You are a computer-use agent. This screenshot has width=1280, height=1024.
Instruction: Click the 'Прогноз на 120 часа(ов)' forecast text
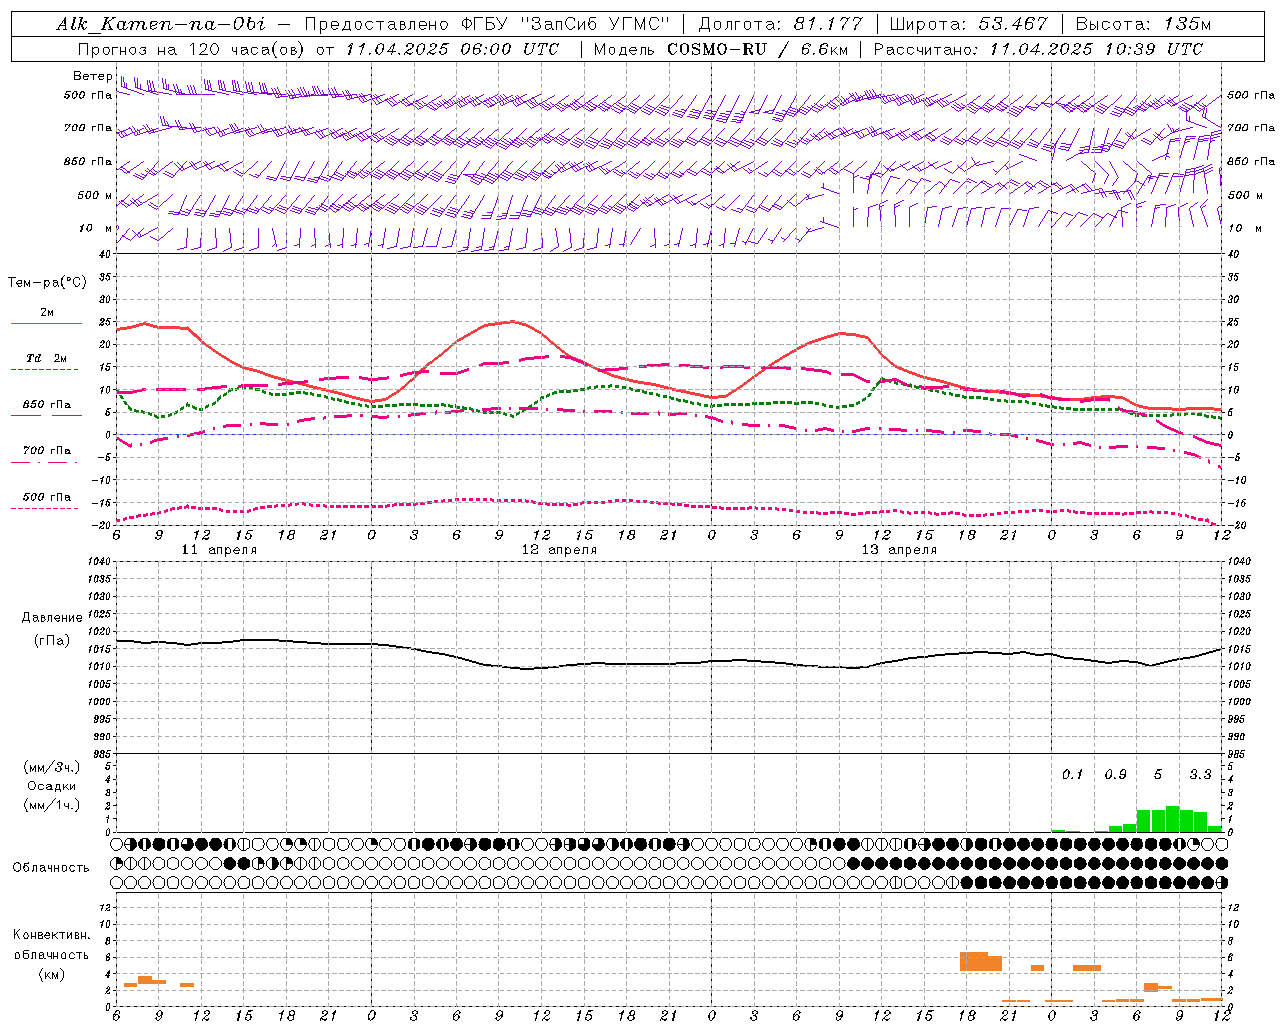pos(192,49)
